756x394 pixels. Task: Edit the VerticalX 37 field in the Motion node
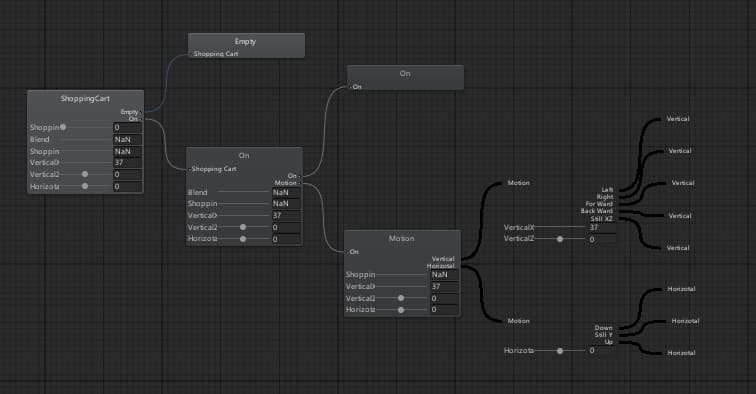pyautogui.click(x=444, y=286)
